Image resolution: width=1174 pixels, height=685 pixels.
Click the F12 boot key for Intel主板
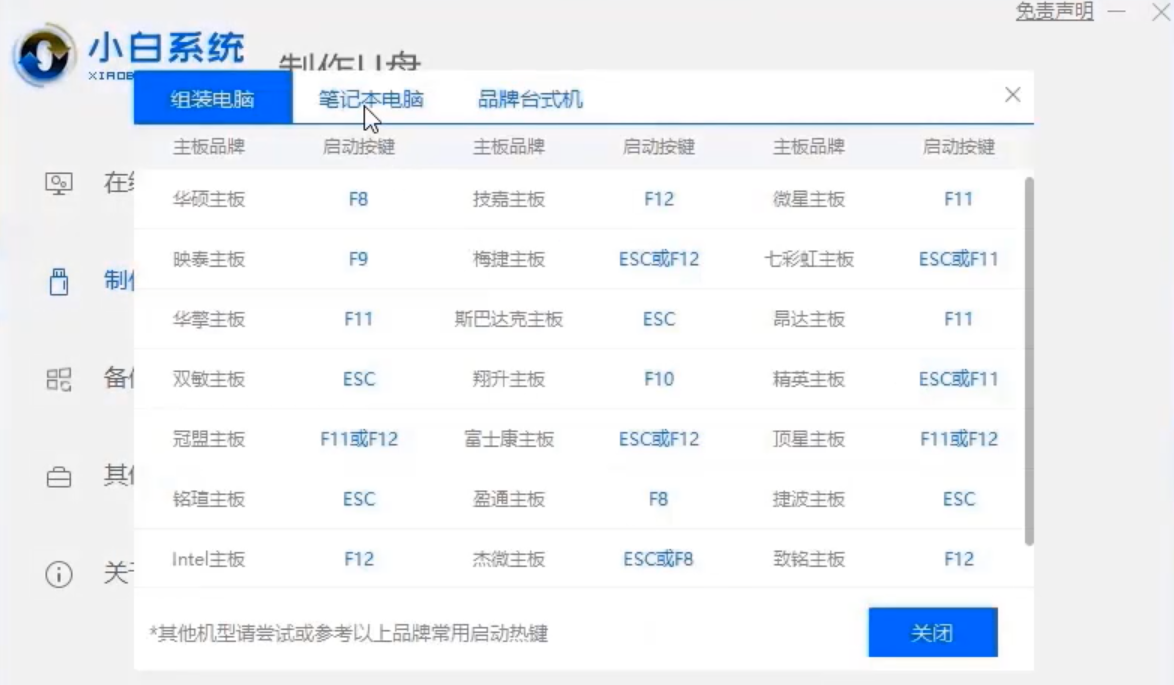tap(358, 559)
